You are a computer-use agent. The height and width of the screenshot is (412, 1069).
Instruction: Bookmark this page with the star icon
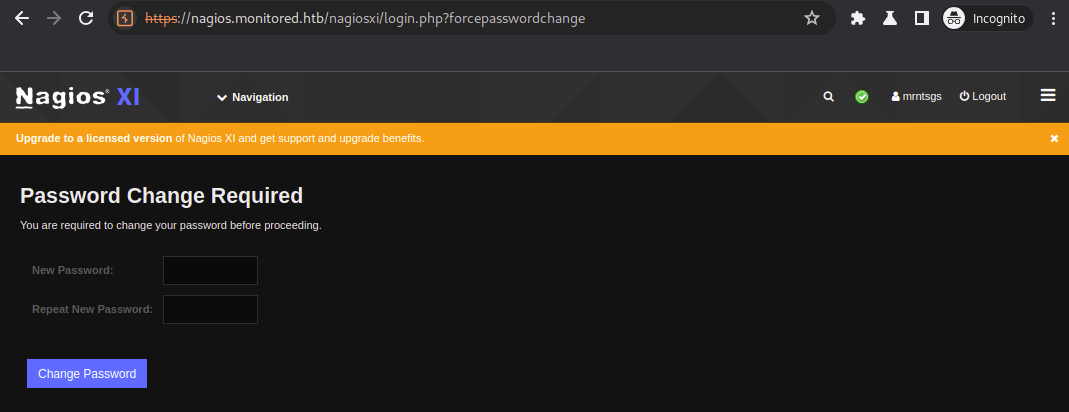pyautogui.click(x=812, y=18)
